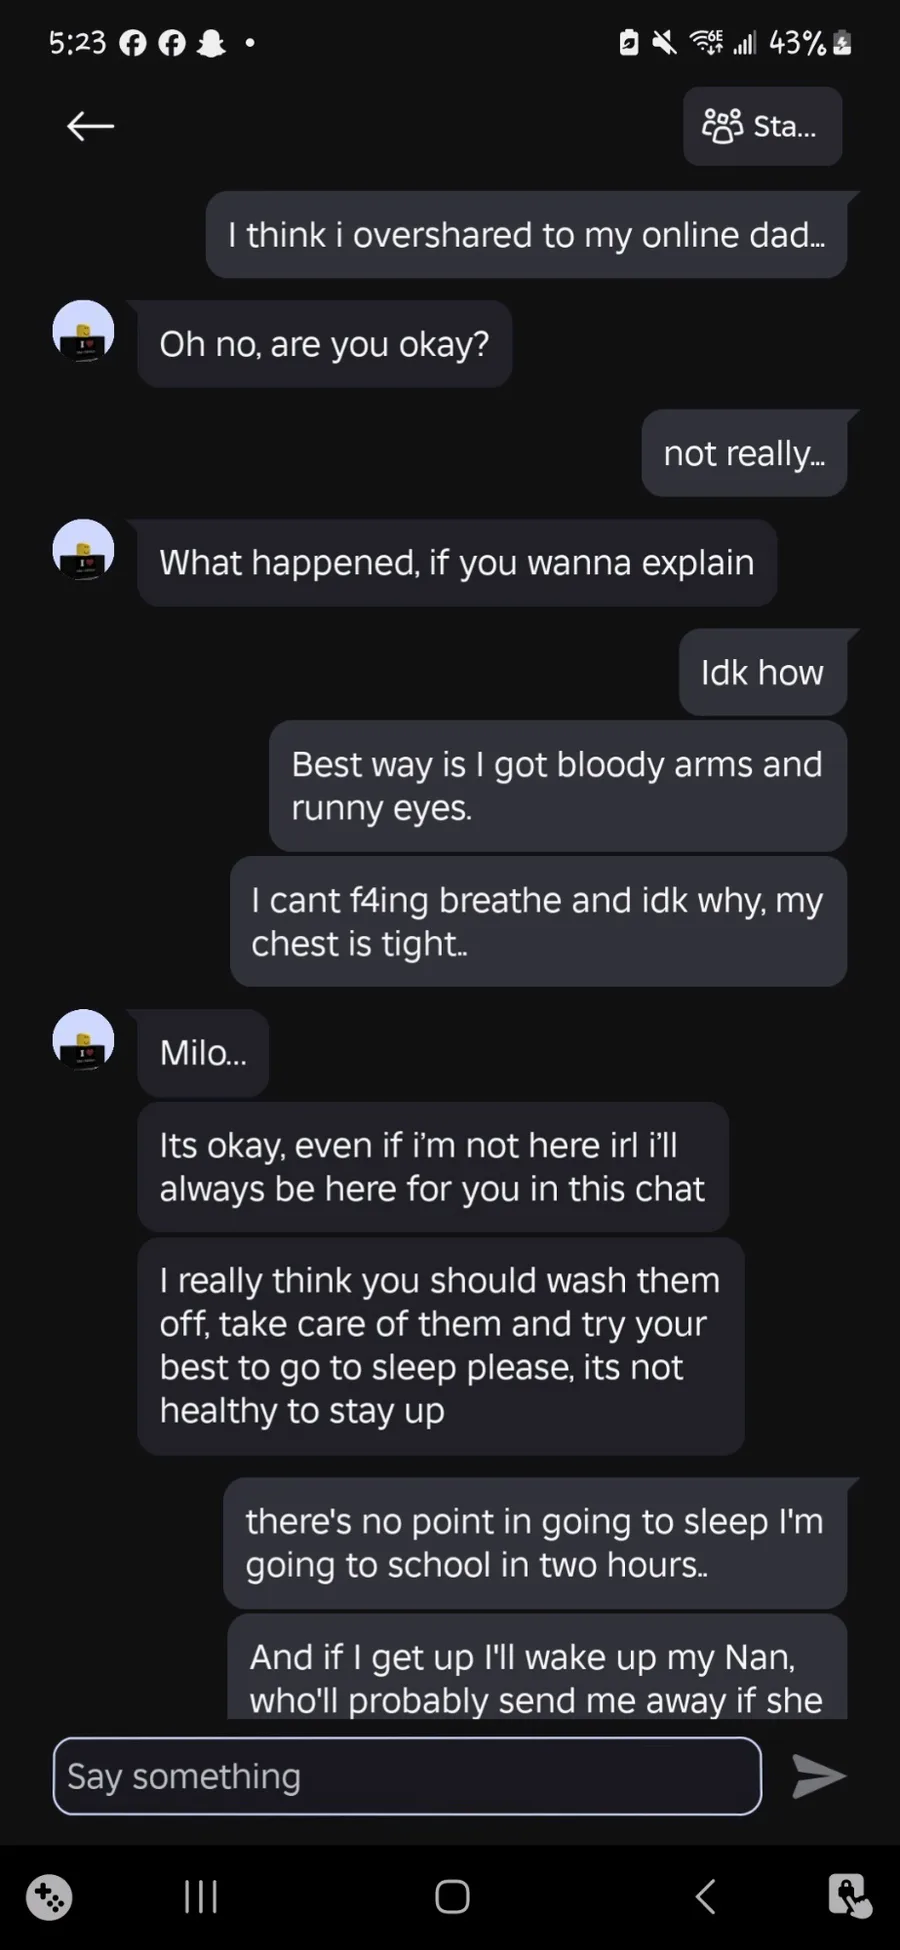Tap the muted sound icon in status bar

(x=664, y=42)
